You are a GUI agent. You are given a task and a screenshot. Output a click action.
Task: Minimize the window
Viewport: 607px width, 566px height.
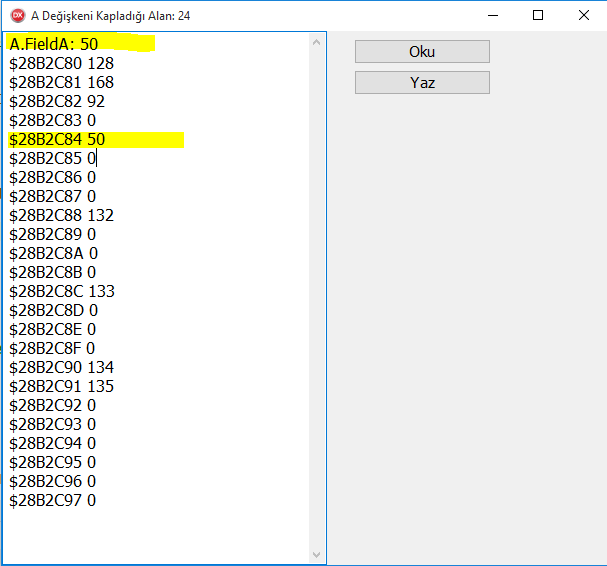(492, 15)
